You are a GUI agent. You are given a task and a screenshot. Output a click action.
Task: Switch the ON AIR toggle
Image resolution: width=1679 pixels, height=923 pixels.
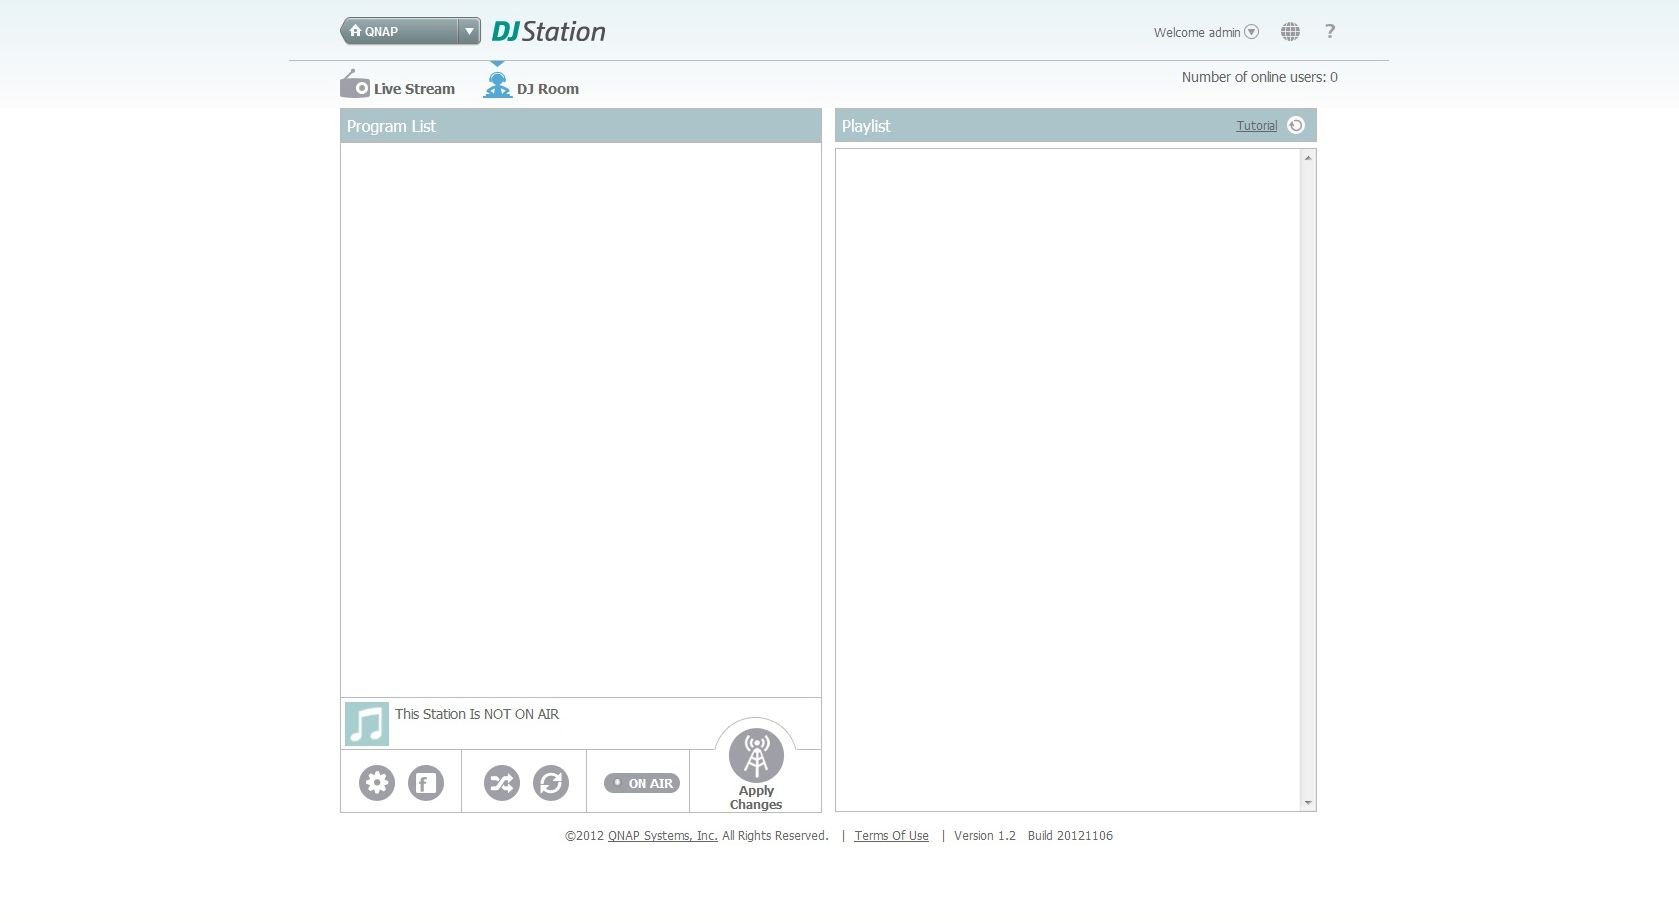pos(642,783)
